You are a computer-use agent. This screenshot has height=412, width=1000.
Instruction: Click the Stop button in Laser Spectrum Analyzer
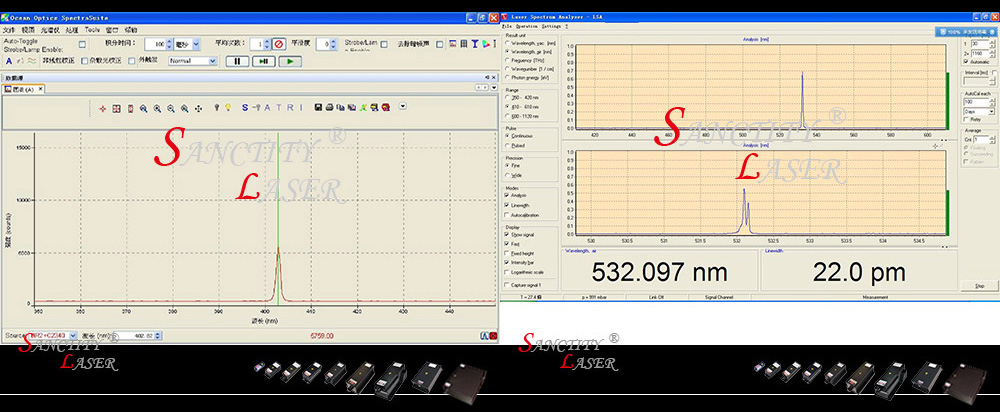[x=980, y=286]
